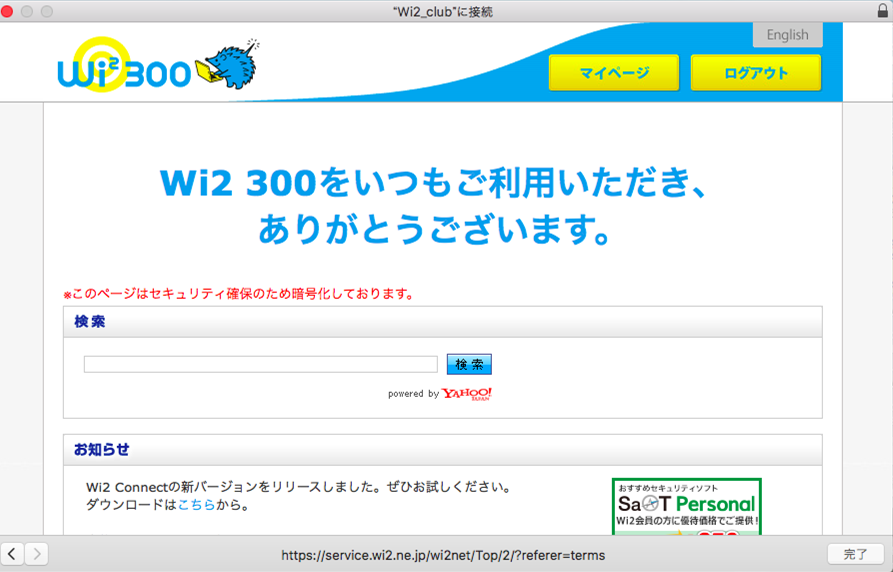
Task: Click the lock icon in title bar
Action: click(883, 11)
